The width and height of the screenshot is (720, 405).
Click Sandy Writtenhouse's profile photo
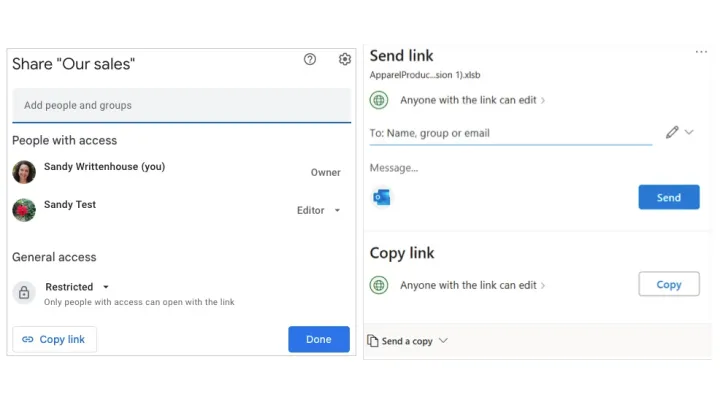point(24,172)
